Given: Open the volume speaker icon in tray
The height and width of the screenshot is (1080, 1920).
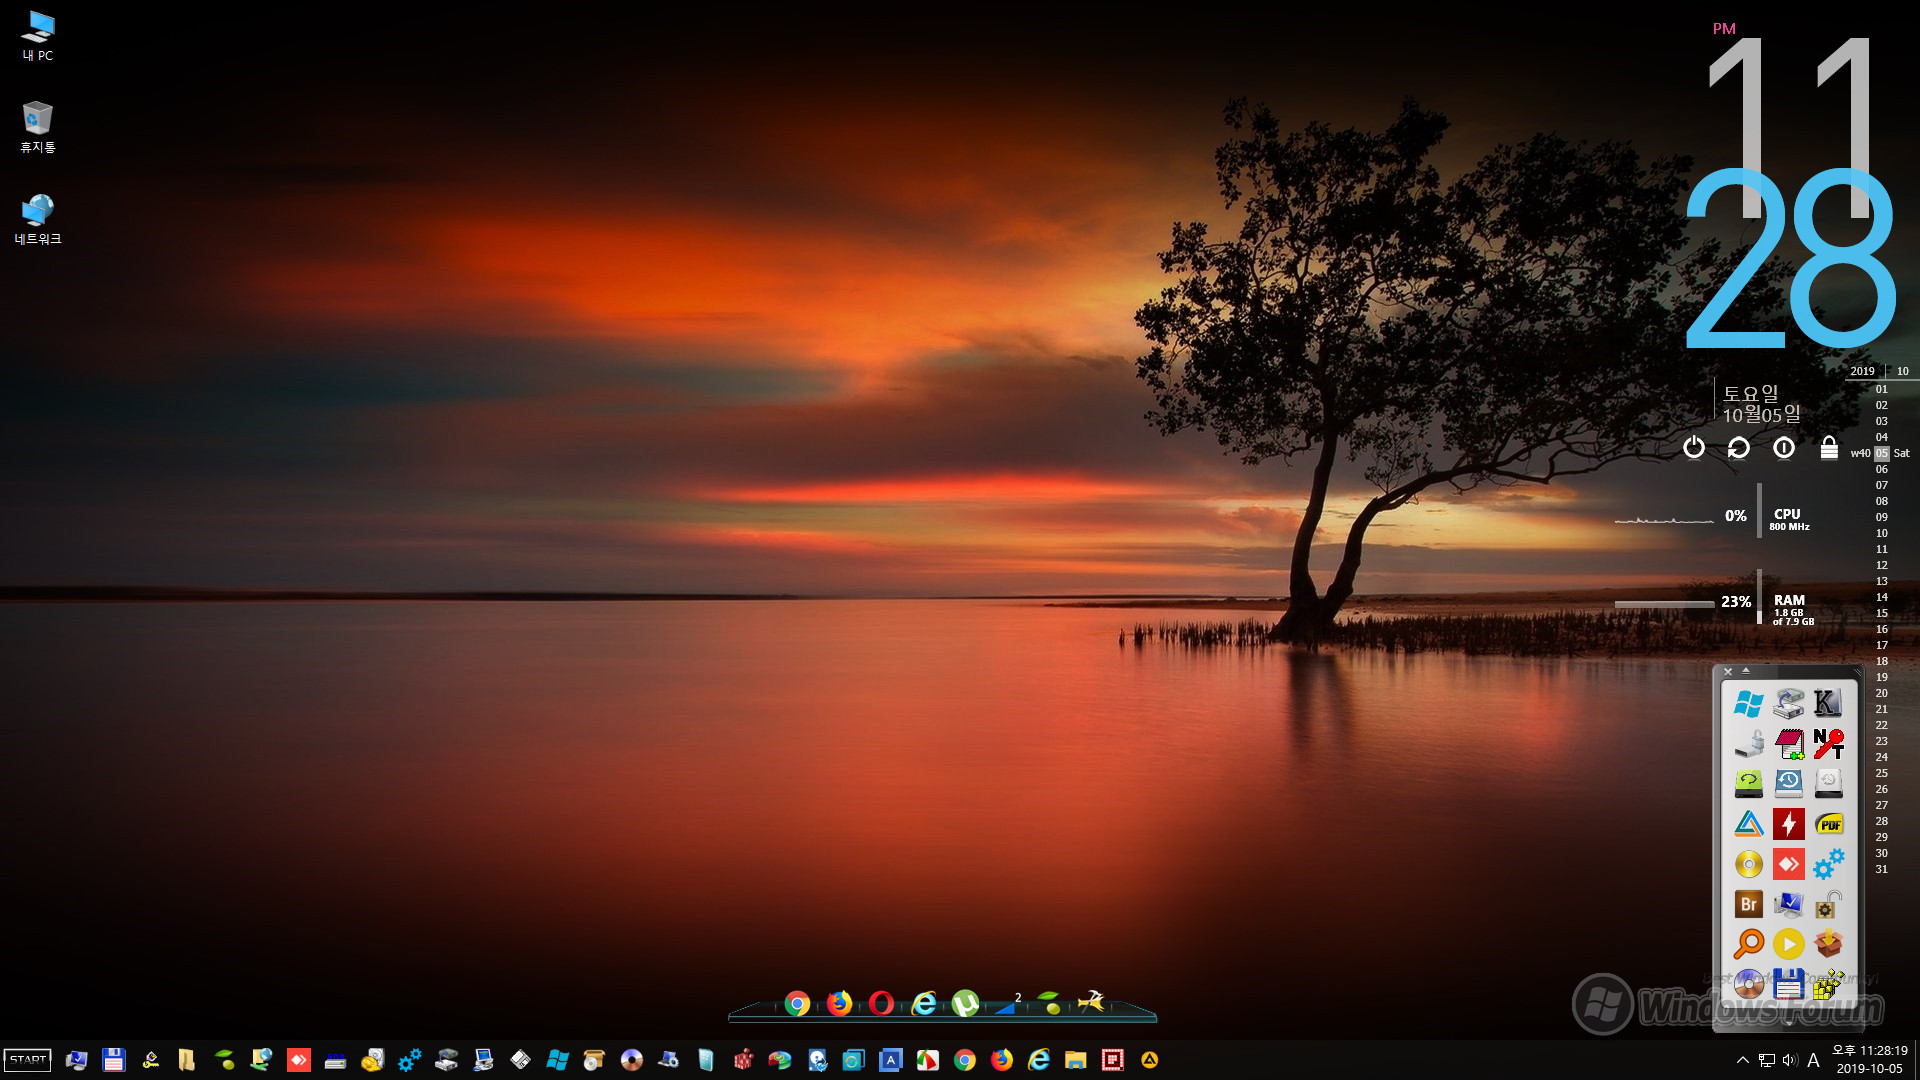Looking at the screenshot, I should click(x=1790, y=1060).
